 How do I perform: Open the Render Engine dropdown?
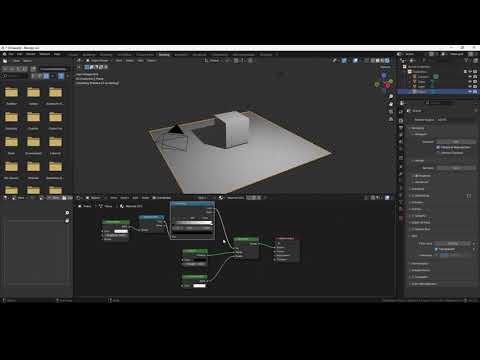point(456,119)
